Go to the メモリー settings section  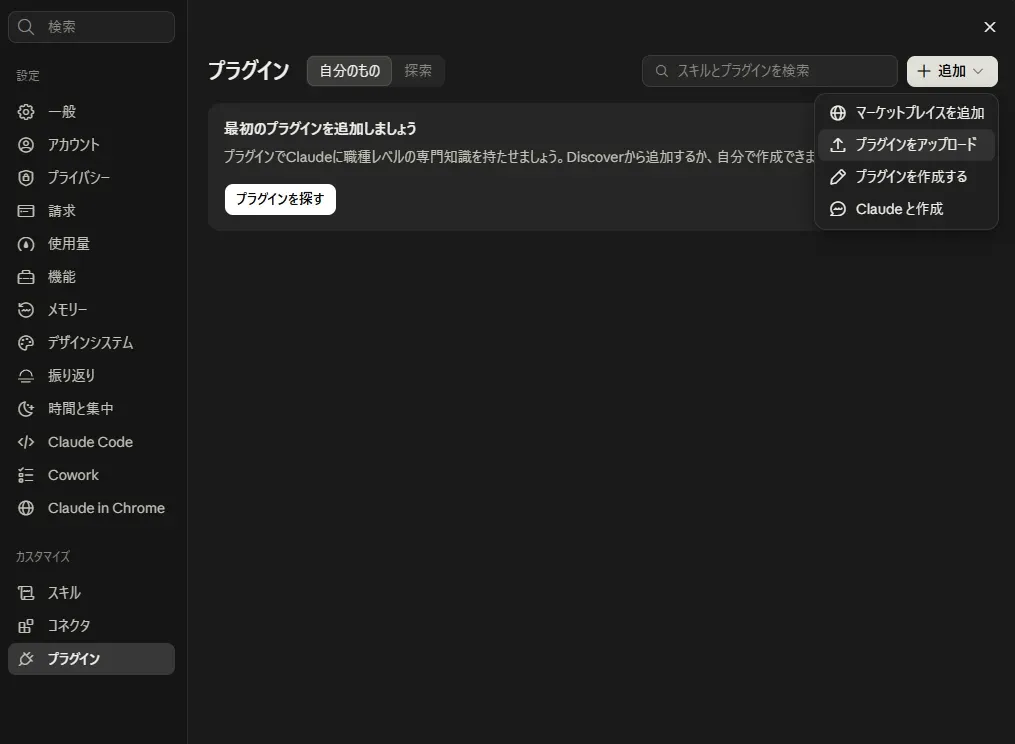(91, 310)
